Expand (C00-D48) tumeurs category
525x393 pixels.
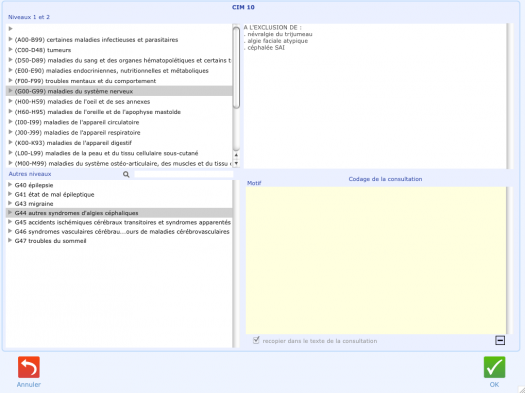coord(10,50)
